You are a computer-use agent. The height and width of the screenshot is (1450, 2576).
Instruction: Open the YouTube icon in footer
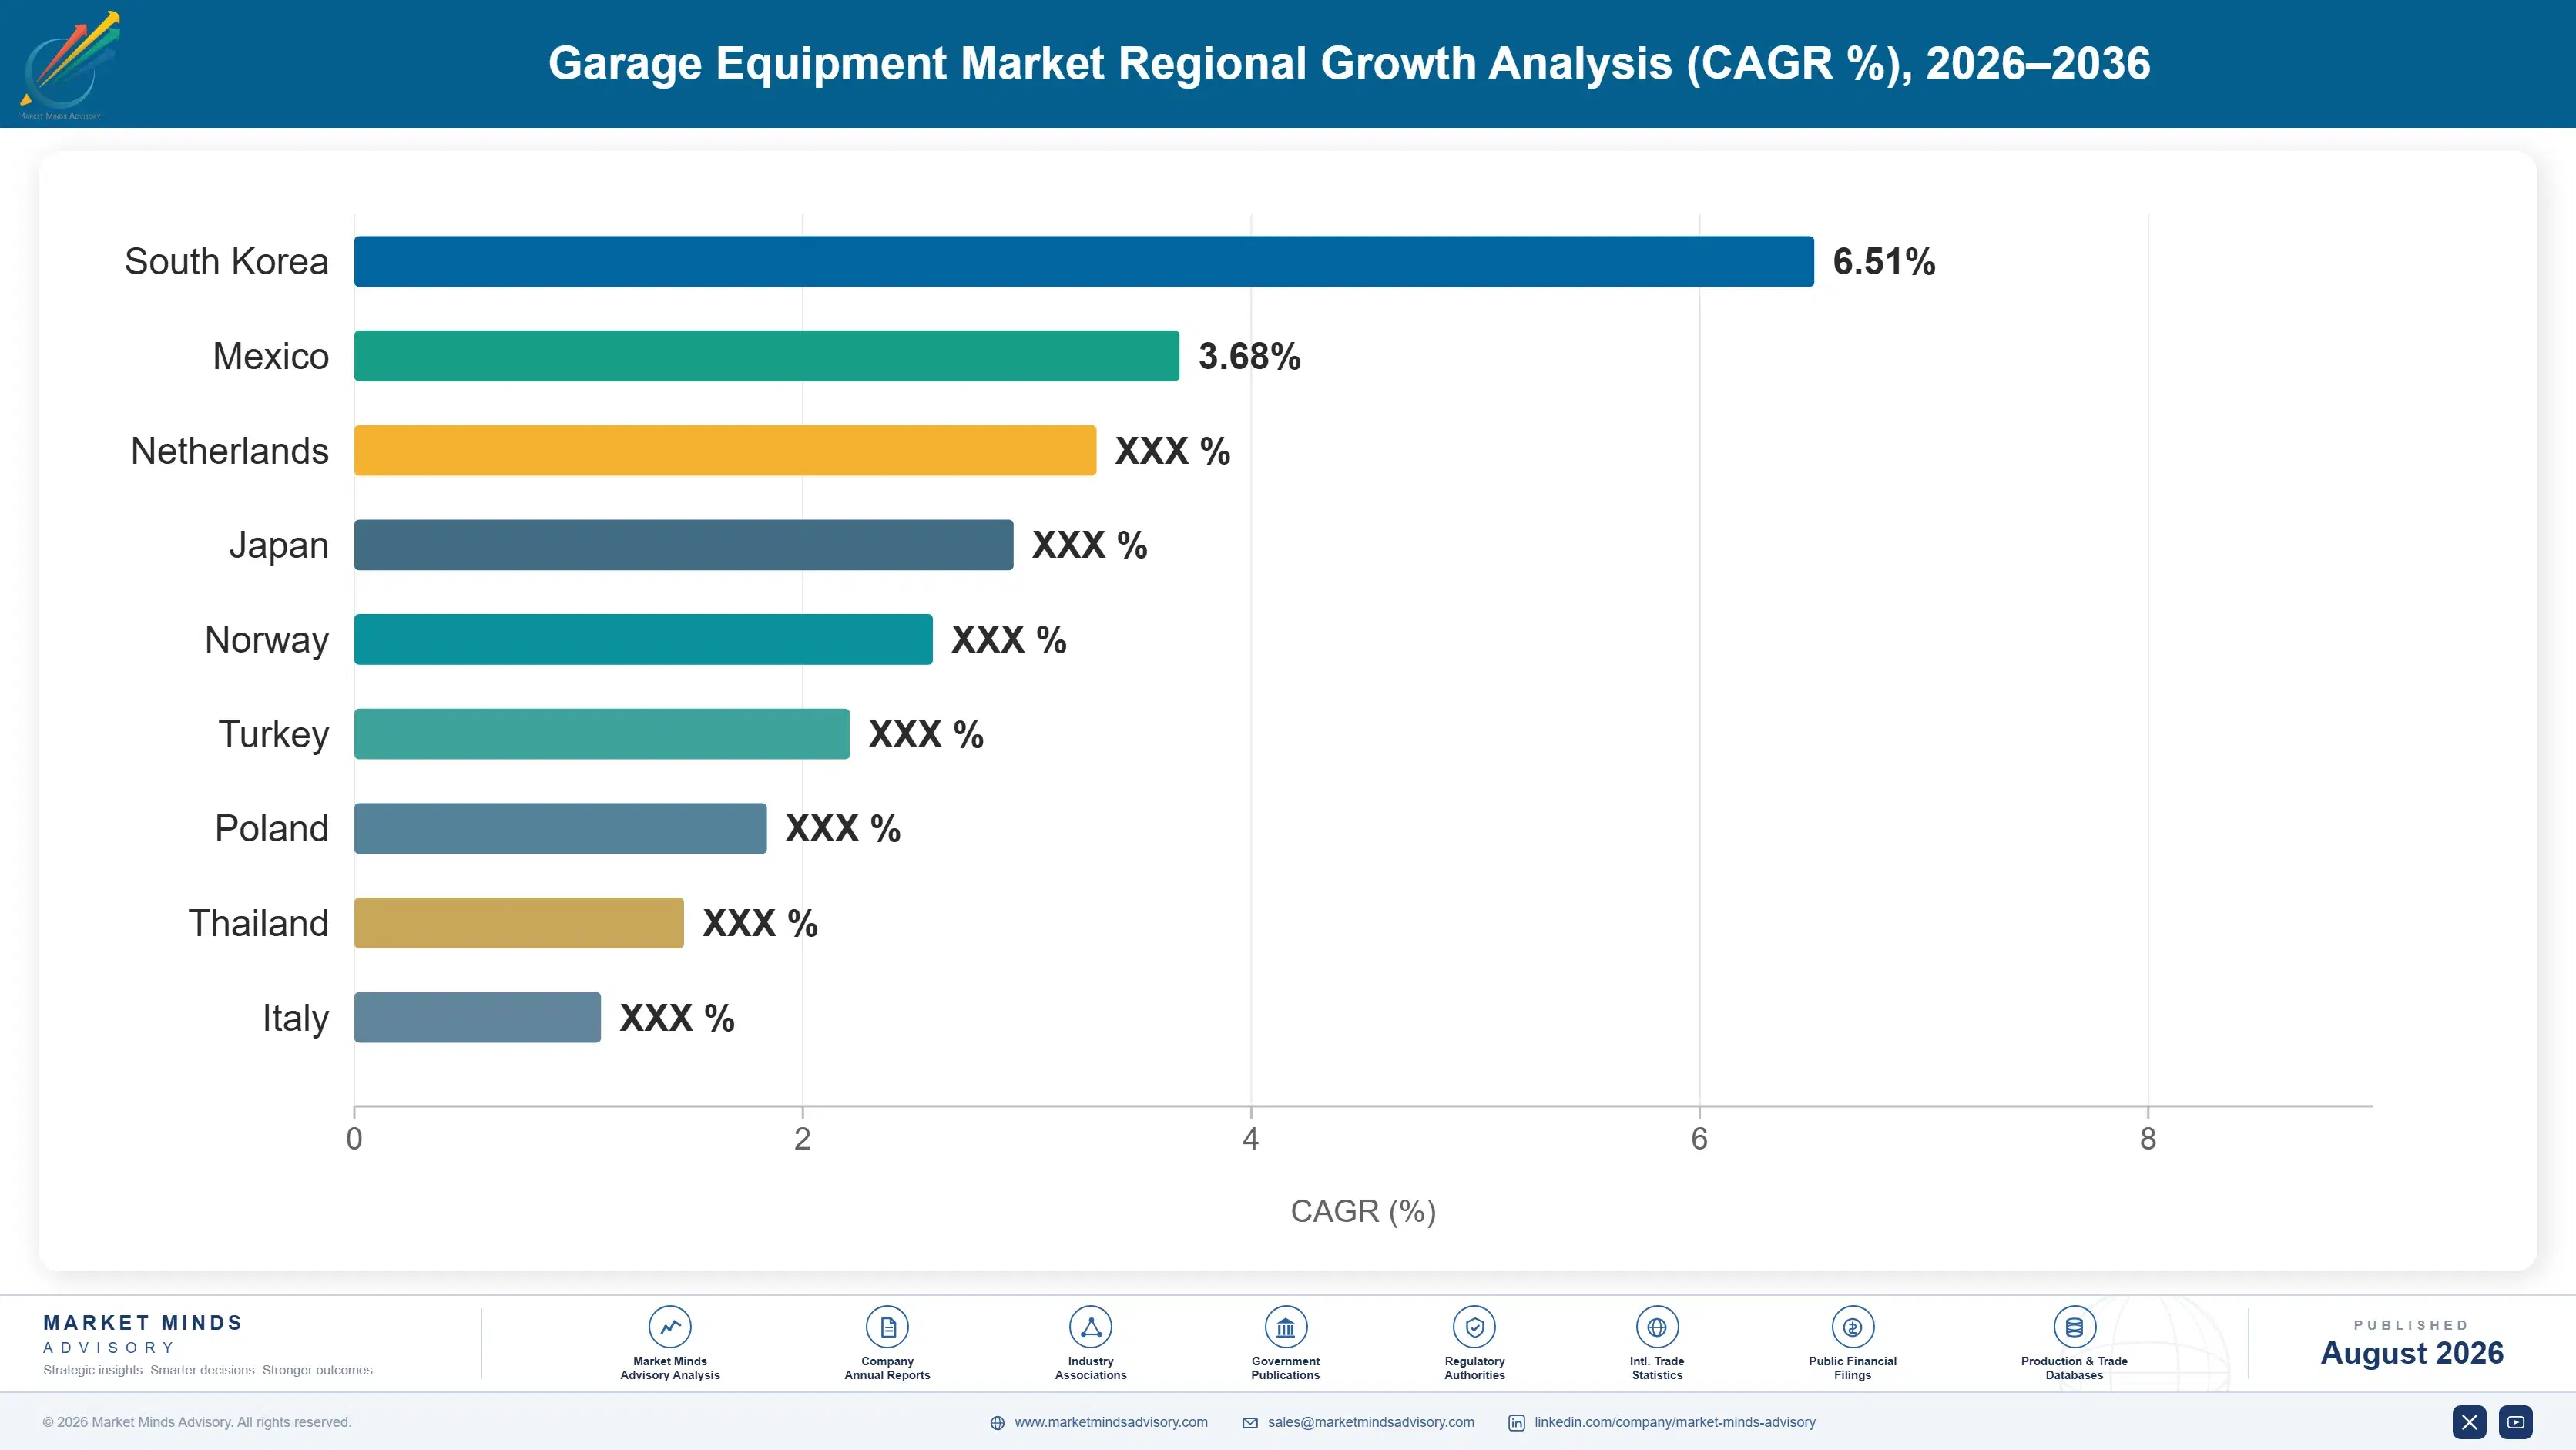2515,1422
